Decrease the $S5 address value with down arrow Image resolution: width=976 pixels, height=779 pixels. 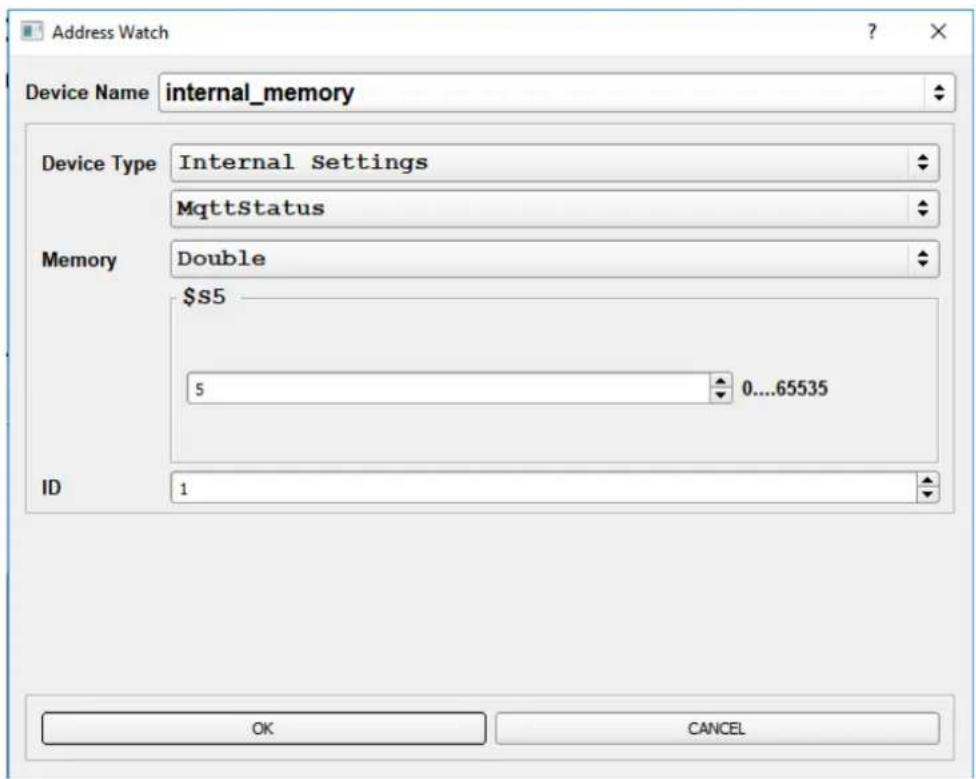pyautogui.click(x=721, y=396)
